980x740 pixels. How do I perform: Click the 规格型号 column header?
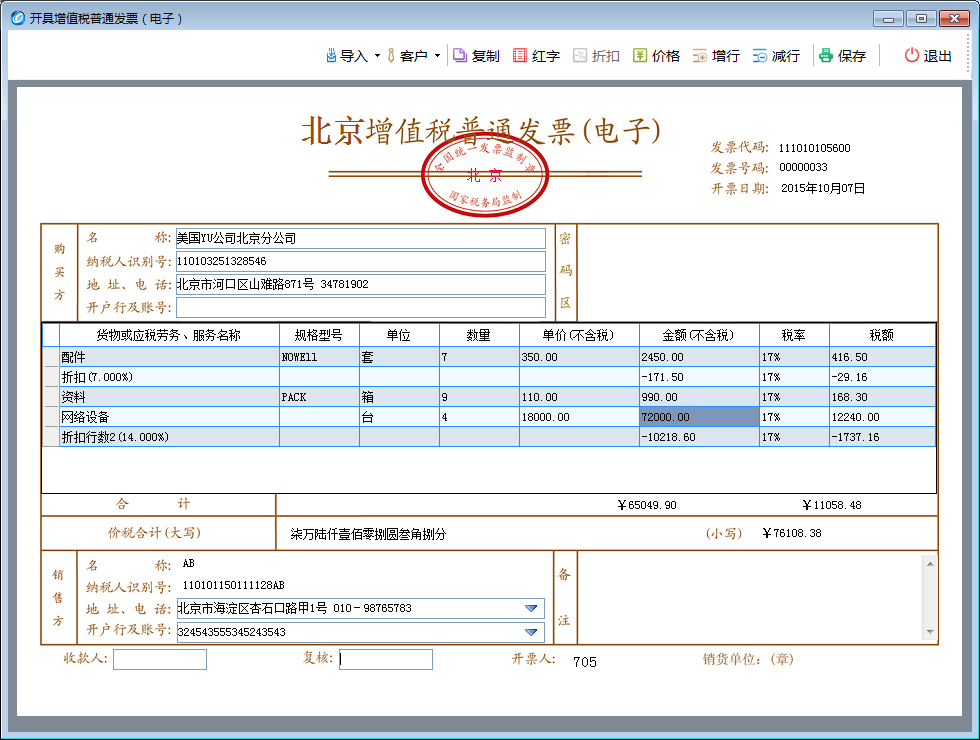tap(319, 336)
